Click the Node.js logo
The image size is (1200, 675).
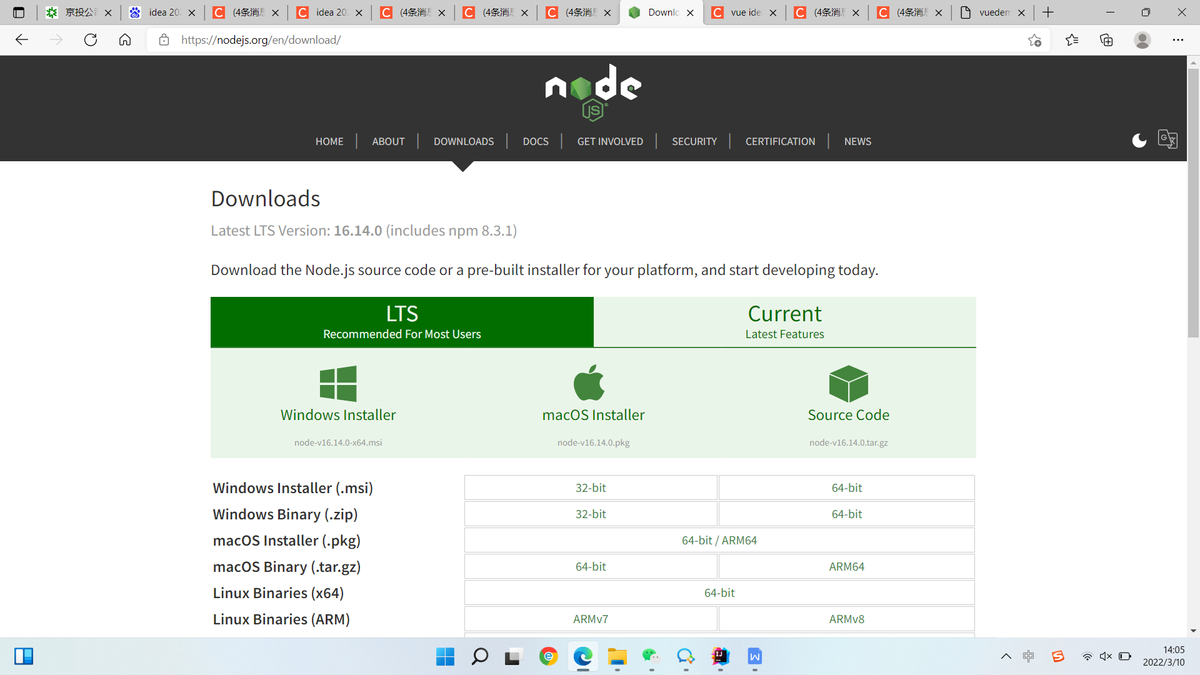tap(593, 92)
